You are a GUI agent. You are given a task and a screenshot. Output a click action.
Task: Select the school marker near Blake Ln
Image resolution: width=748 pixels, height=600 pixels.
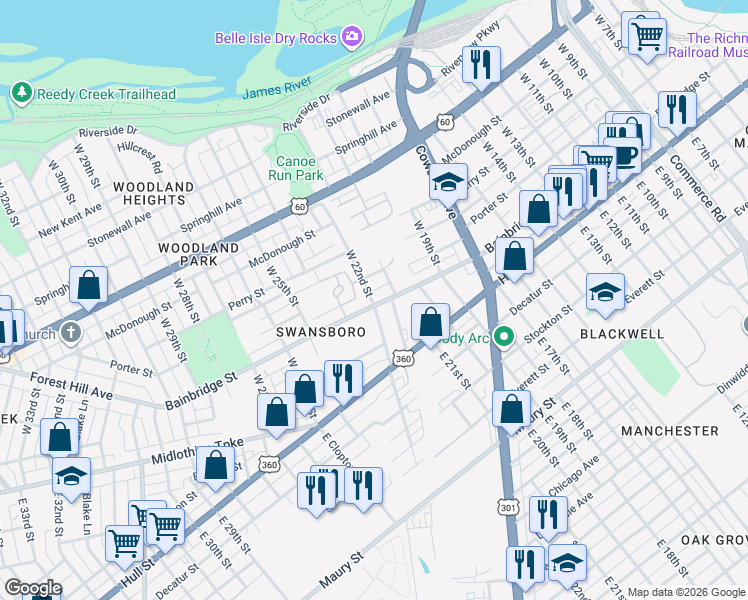[x=72, y=478]
